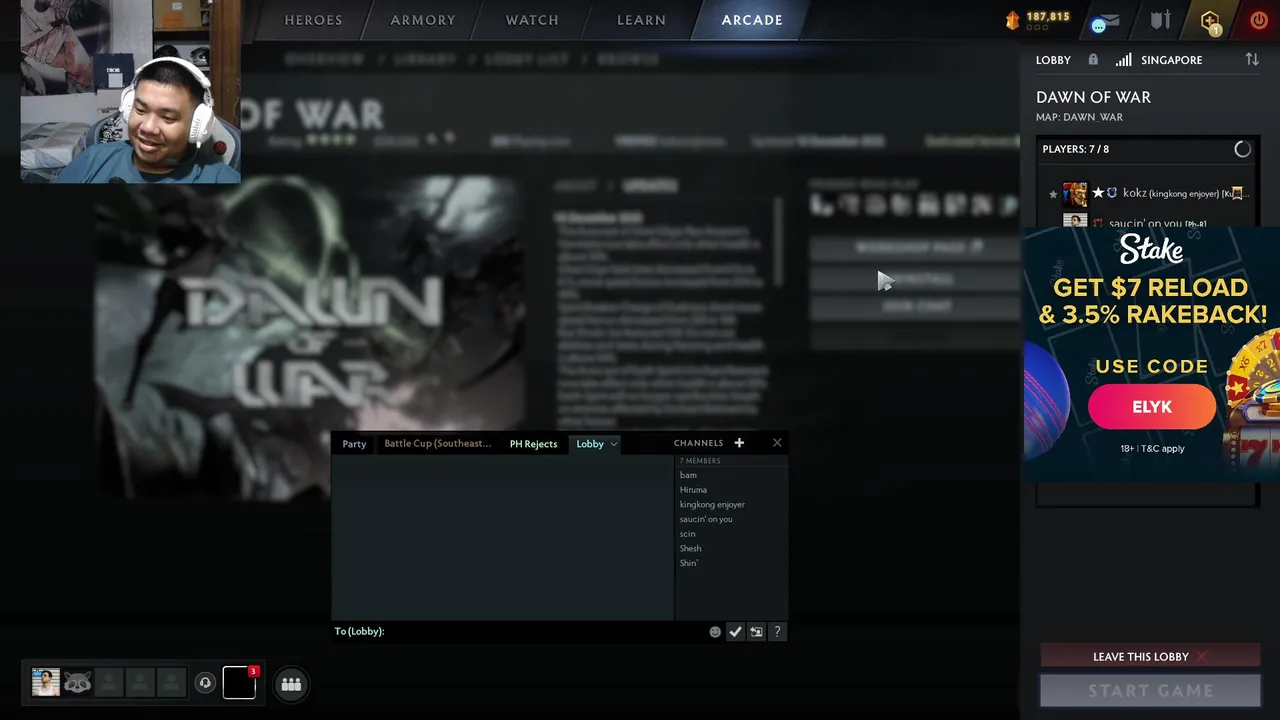Select saucin' on you in the members list
1280x720 pixels.
point(706,519)
